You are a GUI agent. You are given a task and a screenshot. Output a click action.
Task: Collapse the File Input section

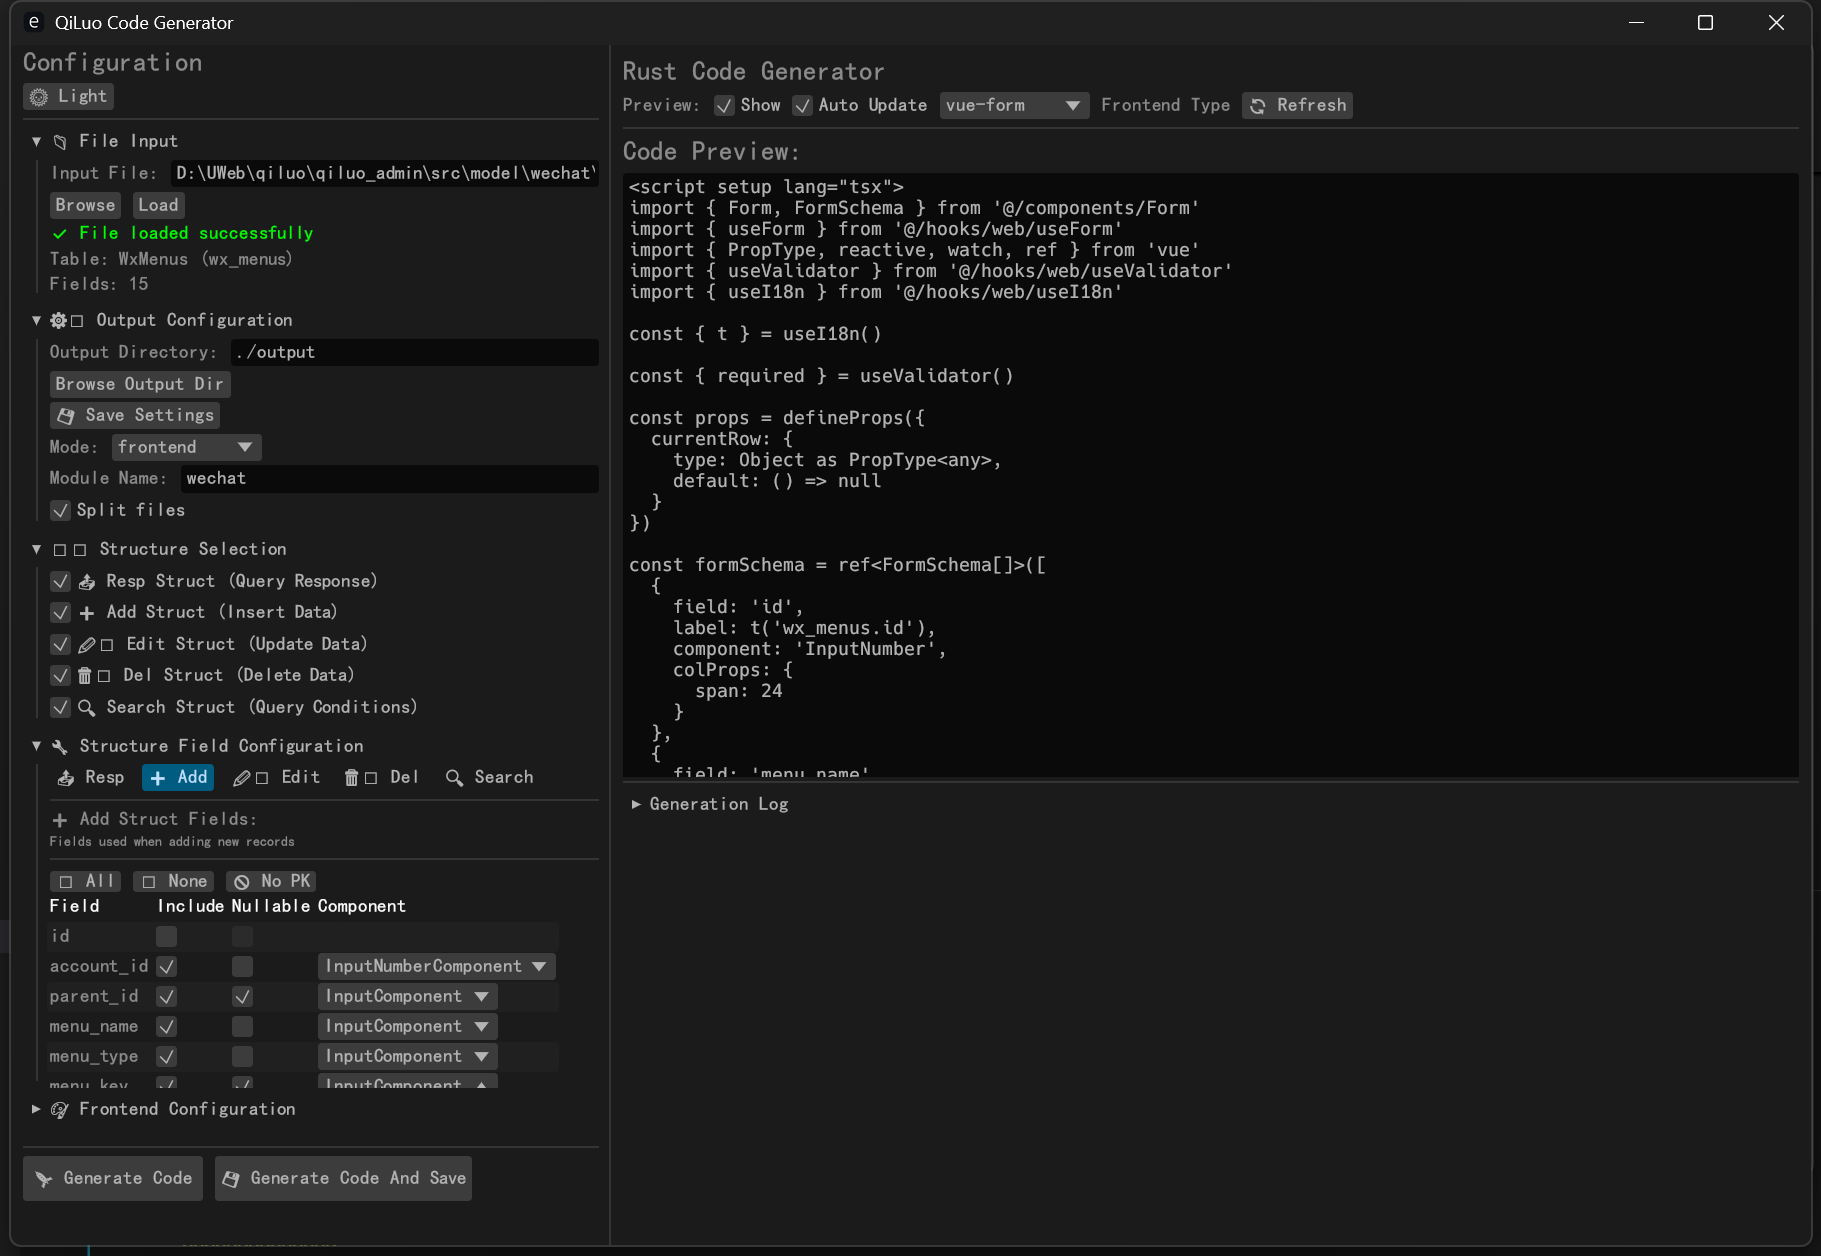click(x=37, y=142)
